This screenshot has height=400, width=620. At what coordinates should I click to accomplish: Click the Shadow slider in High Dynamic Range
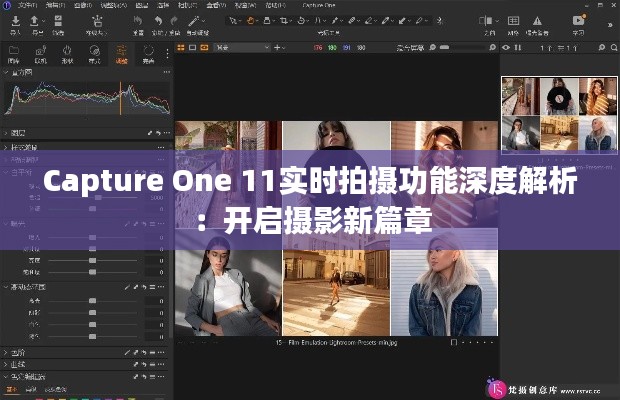pos(93,313)
